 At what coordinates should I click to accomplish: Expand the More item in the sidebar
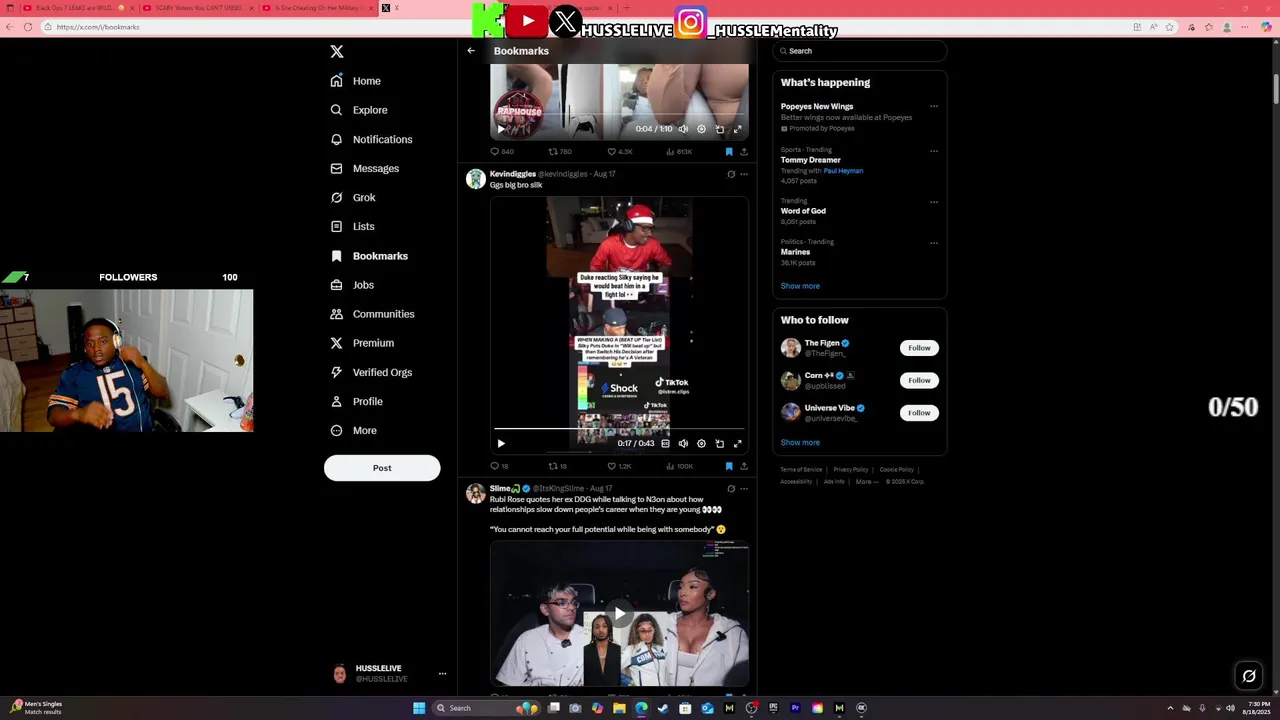pos(354,430)
